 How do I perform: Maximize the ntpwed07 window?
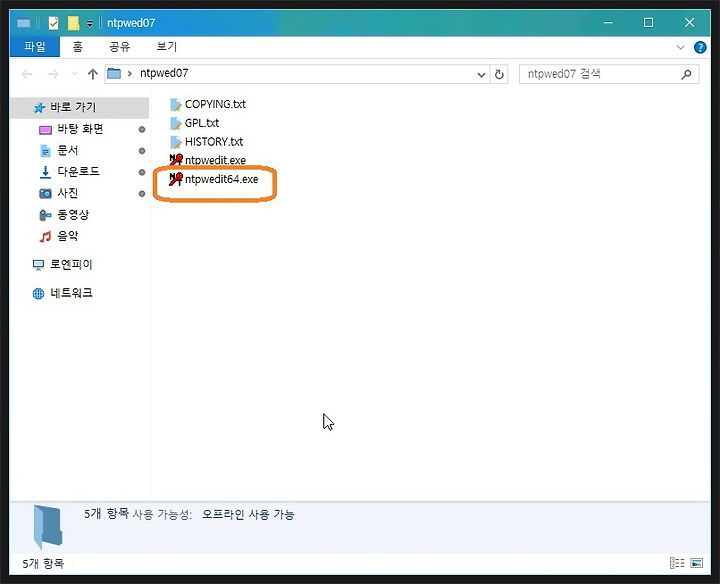tap(648, 22)
